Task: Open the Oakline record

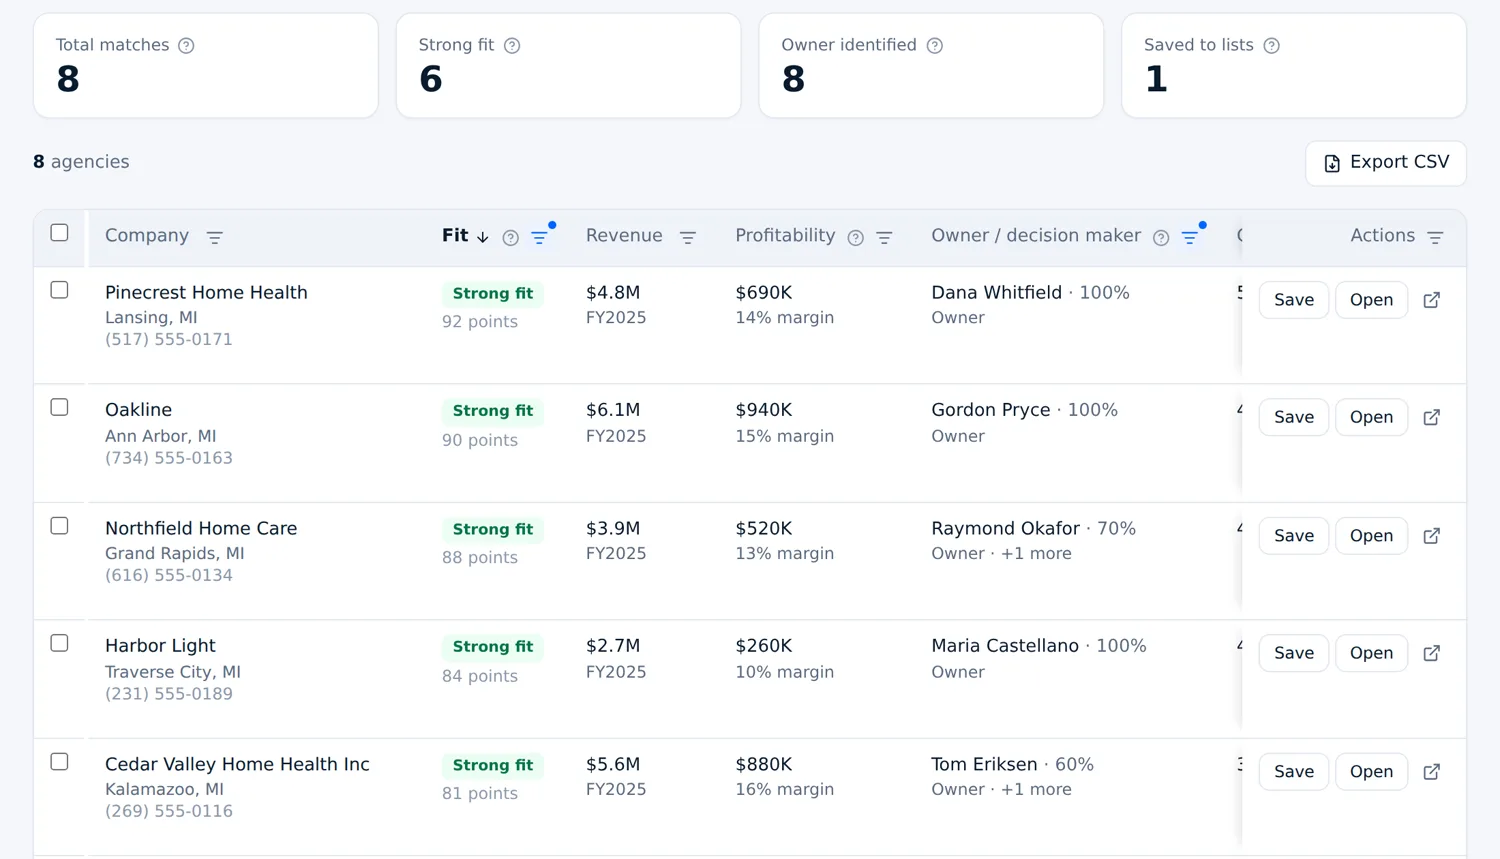Action: pyautogui.click(x=1371, y=417)
